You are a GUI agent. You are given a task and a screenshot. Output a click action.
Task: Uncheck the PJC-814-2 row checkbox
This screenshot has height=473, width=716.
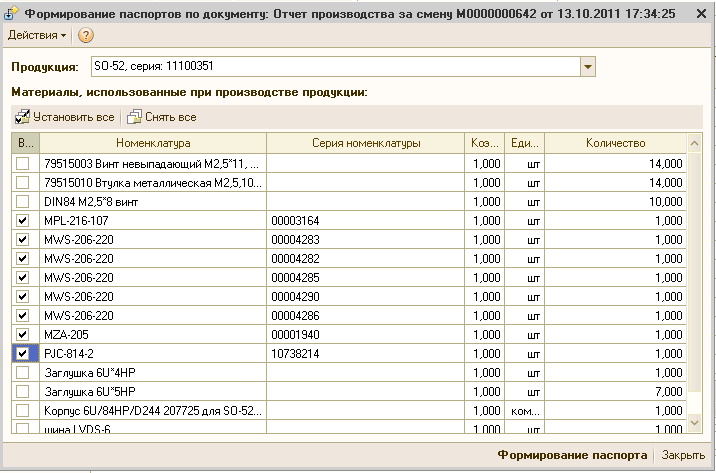22,354
